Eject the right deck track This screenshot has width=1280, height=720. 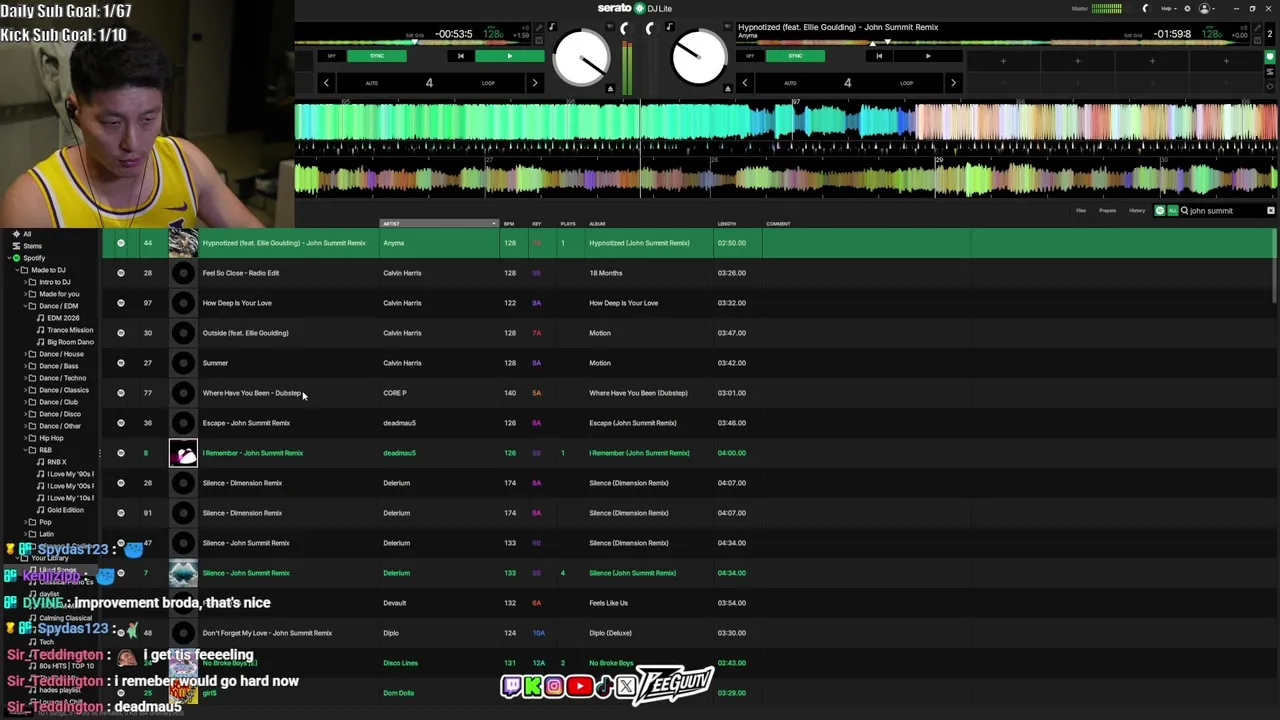[x=728, y=89]
